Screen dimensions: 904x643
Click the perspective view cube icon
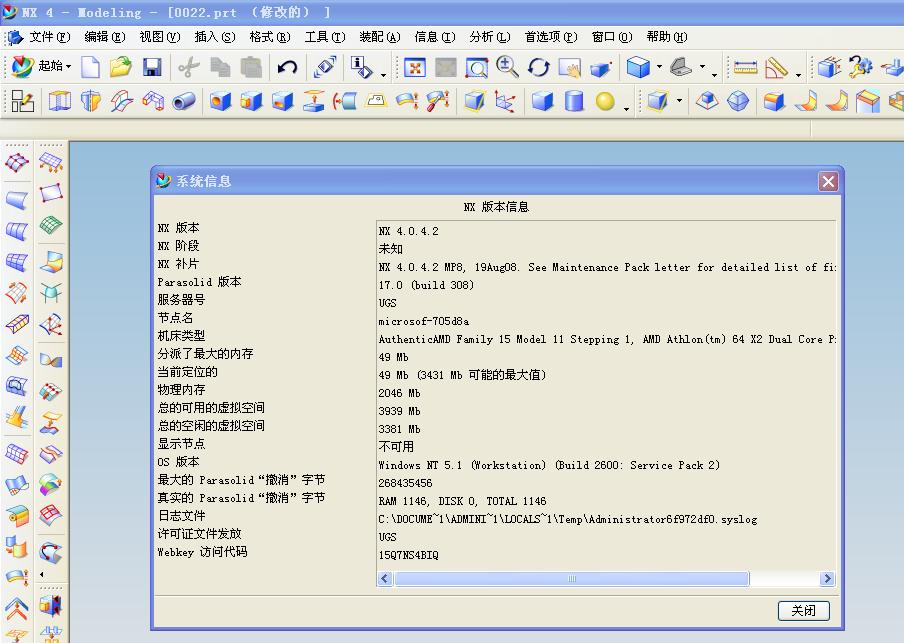click(x=601, y=67)
